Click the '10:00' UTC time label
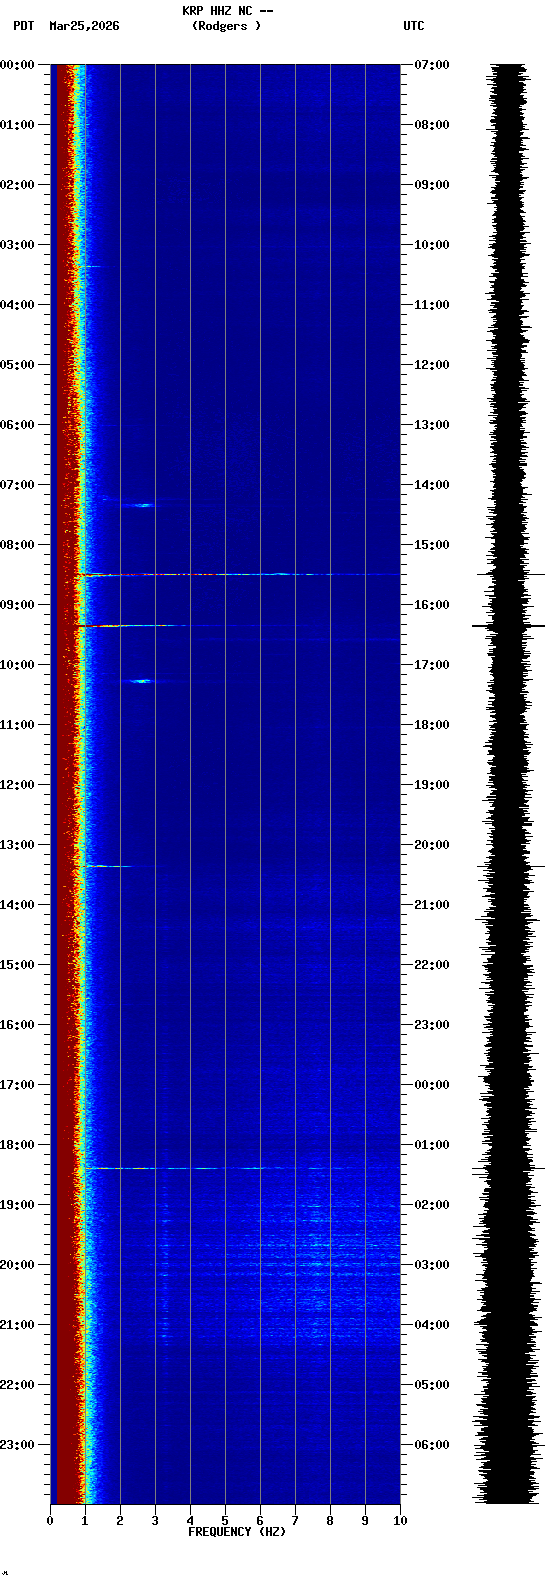This screenshot has width=552, height=1584. [432, 245]
